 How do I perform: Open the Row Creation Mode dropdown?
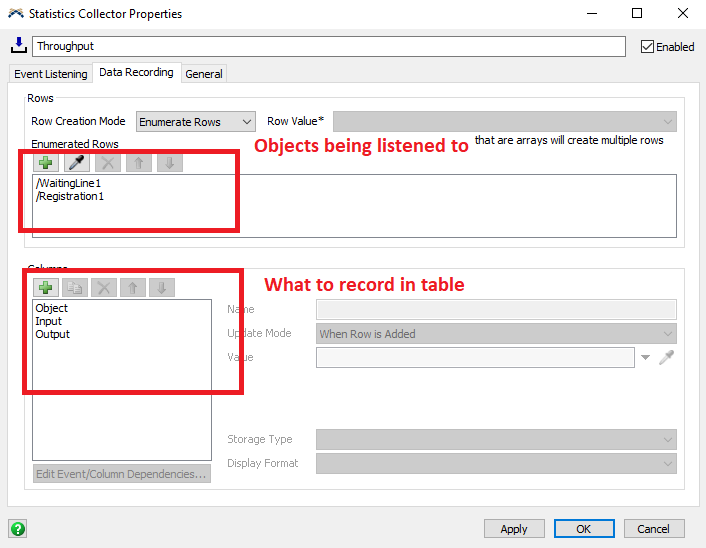[196, 122]
